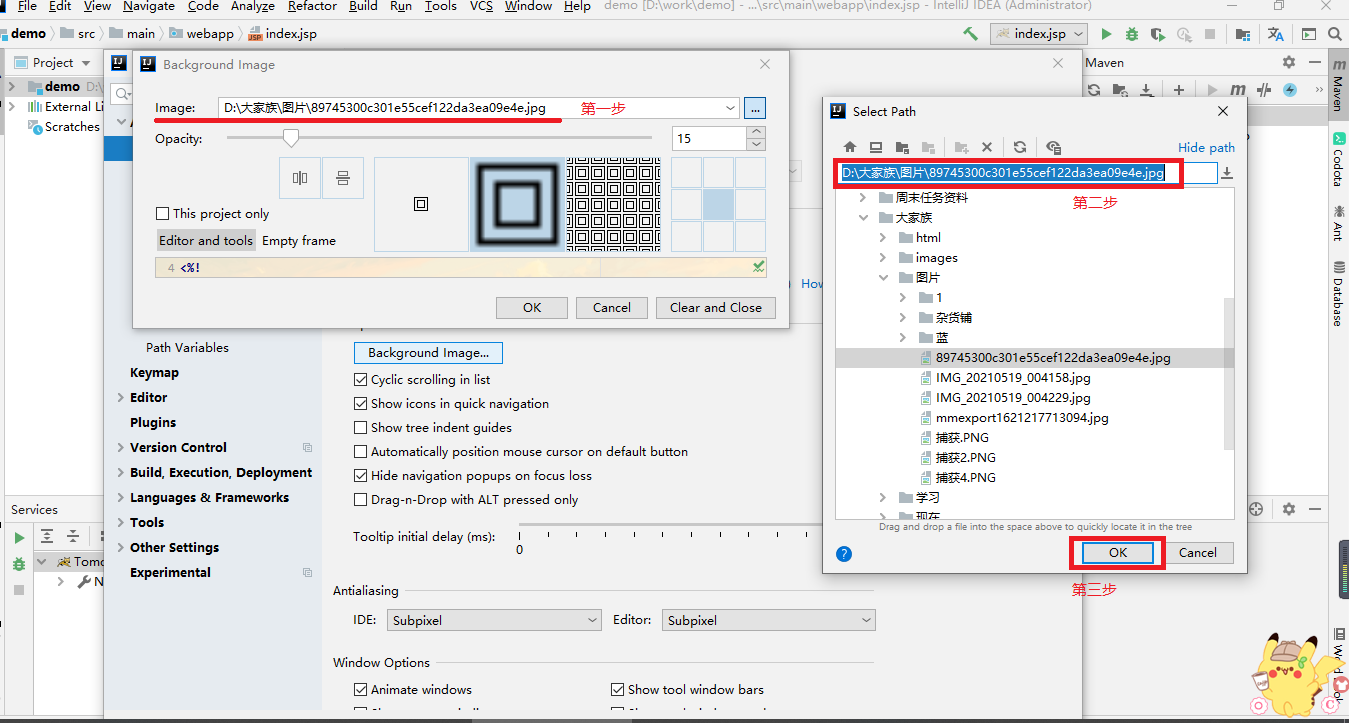Open path history arrow beside path field
The image size is (1349, 723).
(x=1227, y=173)
